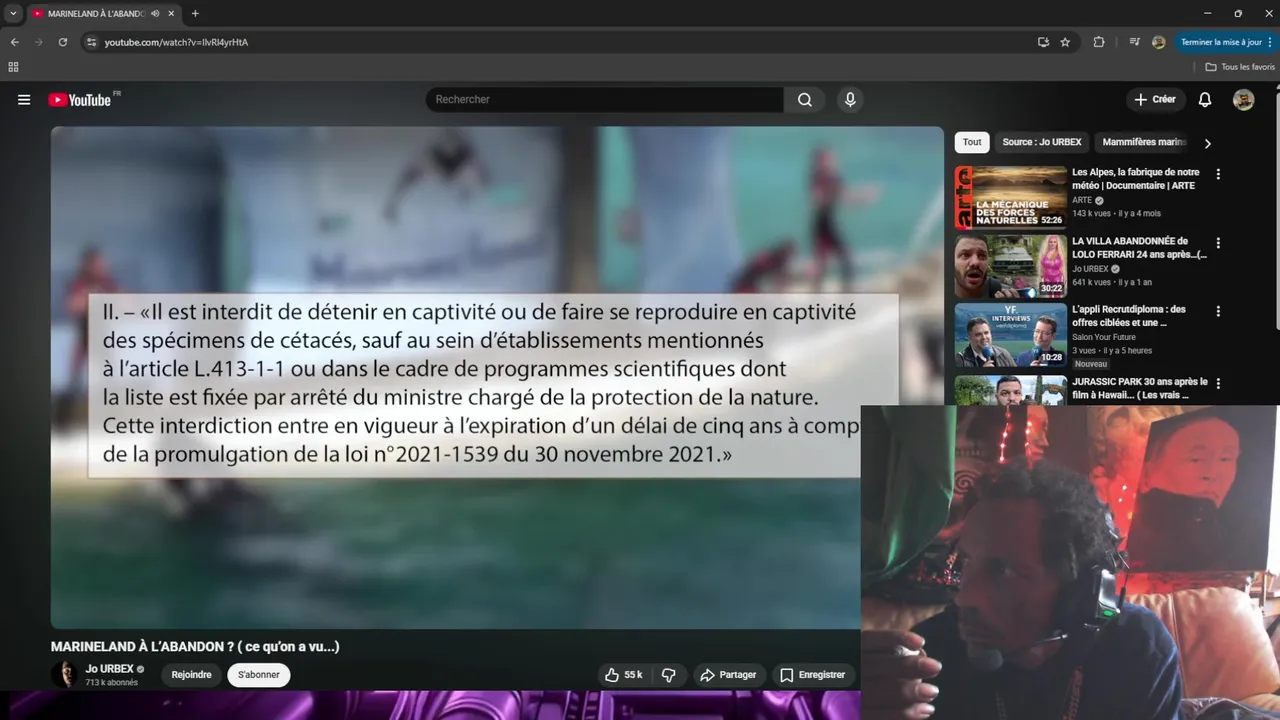
Task: Open the browser extensions puzzle icon
Action: (x=1099, y=42)
